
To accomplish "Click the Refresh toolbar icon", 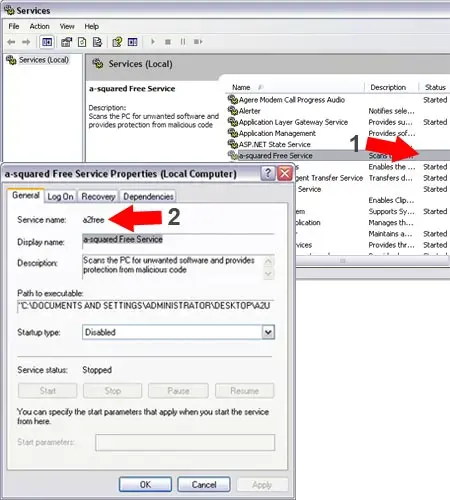I will tap(82, 42).
